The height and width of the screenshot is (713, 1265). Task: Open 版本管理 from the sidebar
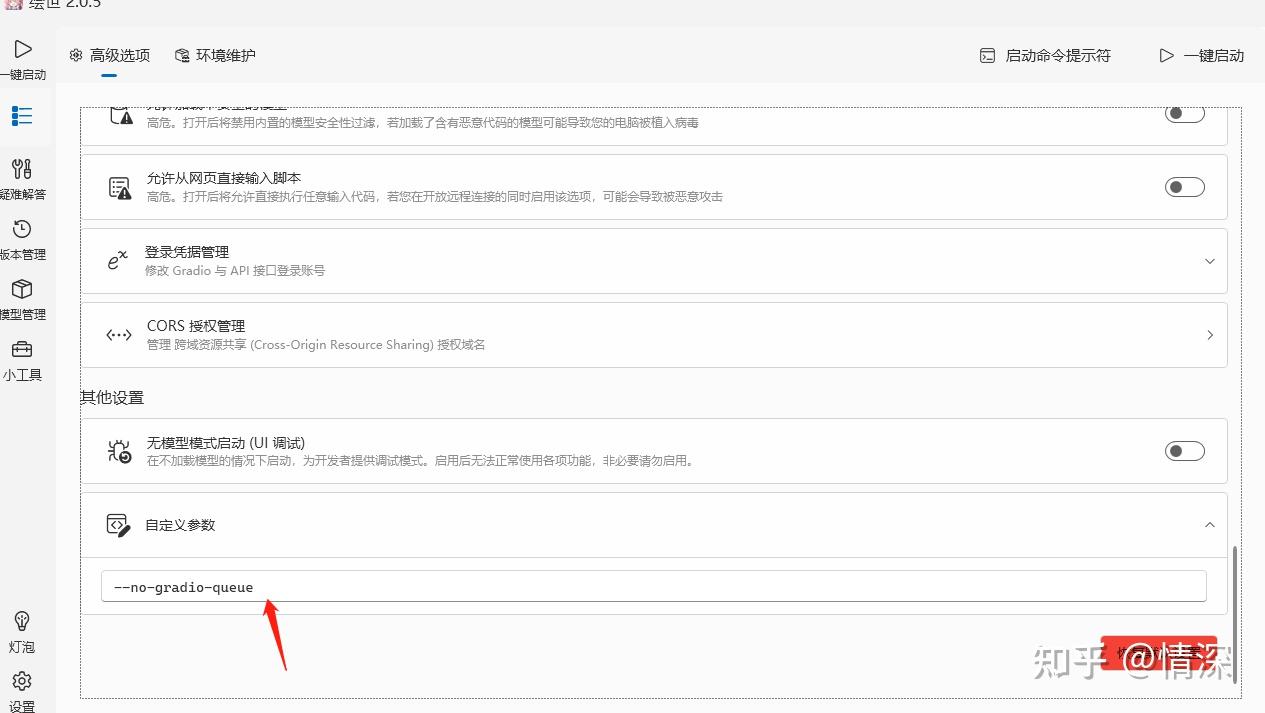[x=22, y=238]
